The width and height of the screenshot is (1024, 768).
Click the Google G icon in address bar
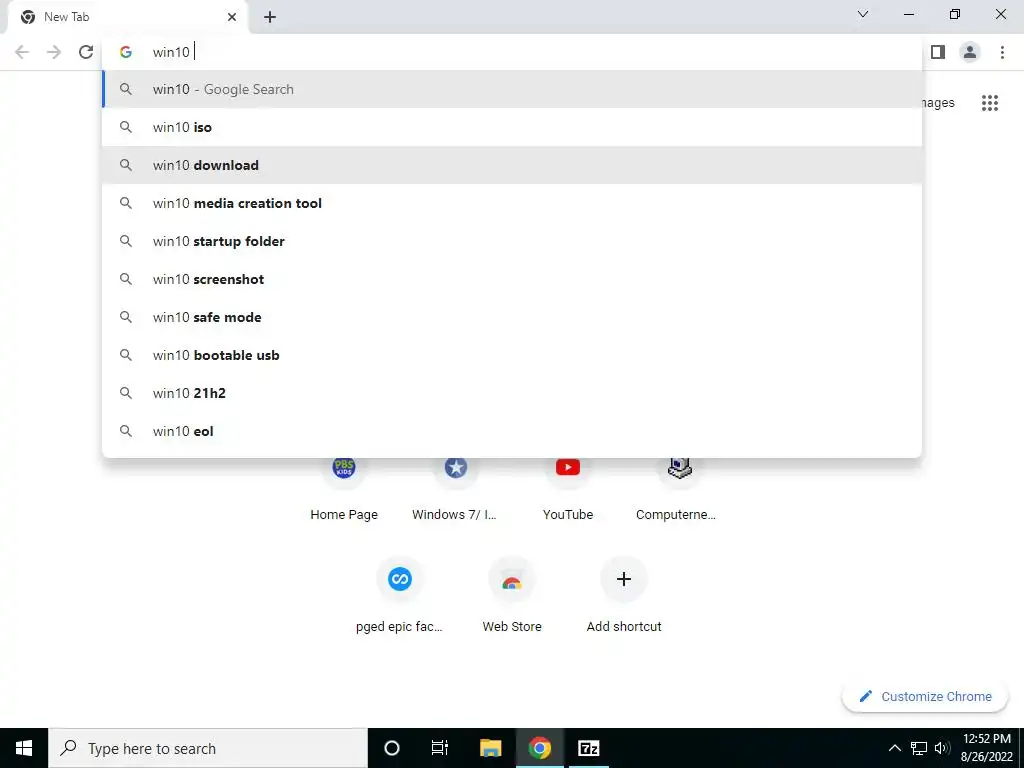(126, 52)
